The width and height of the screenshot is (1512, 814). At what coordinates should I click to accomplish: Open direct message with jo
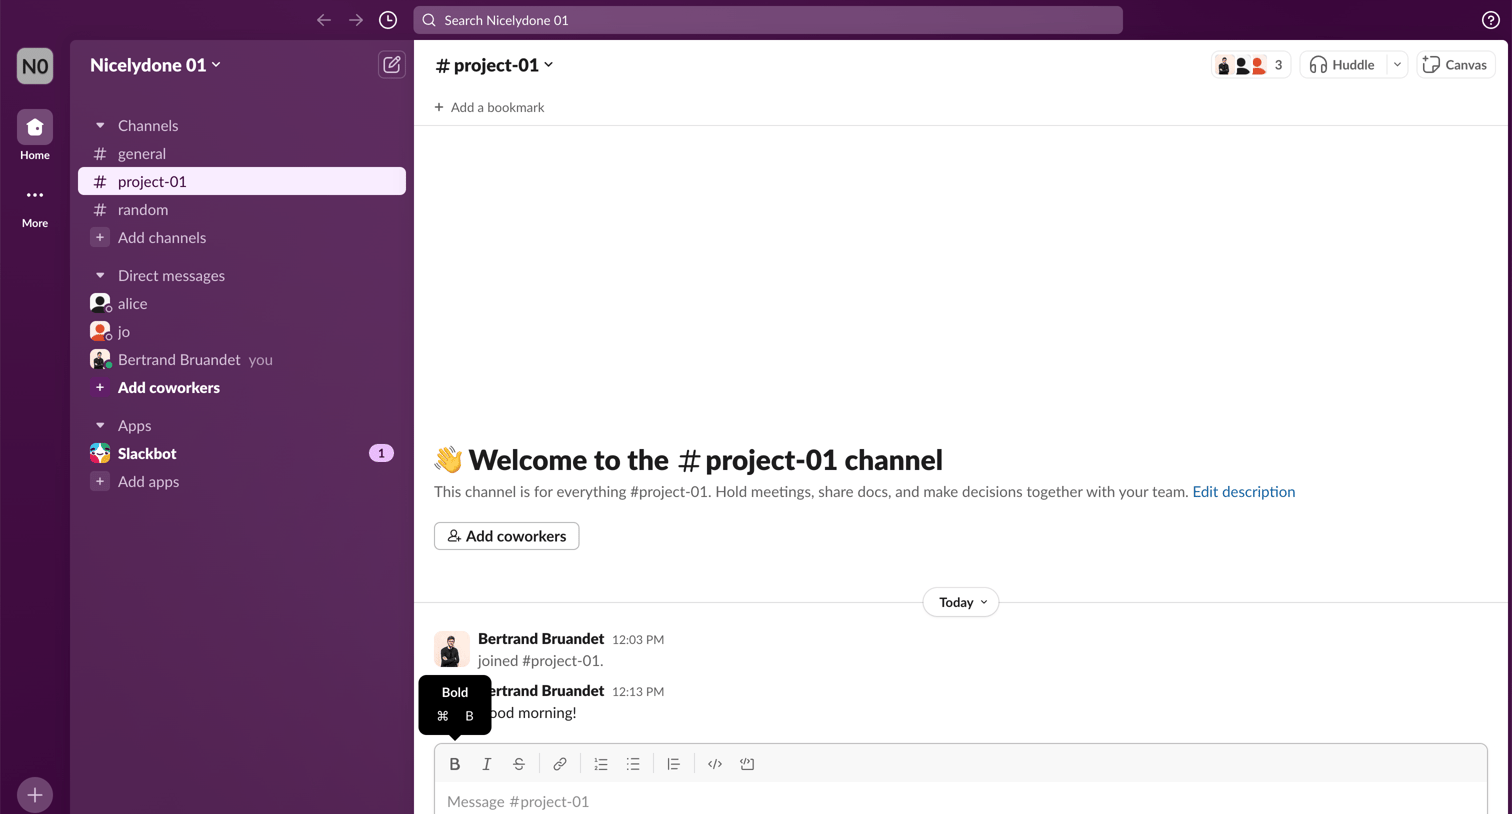(x=242, y=331)
